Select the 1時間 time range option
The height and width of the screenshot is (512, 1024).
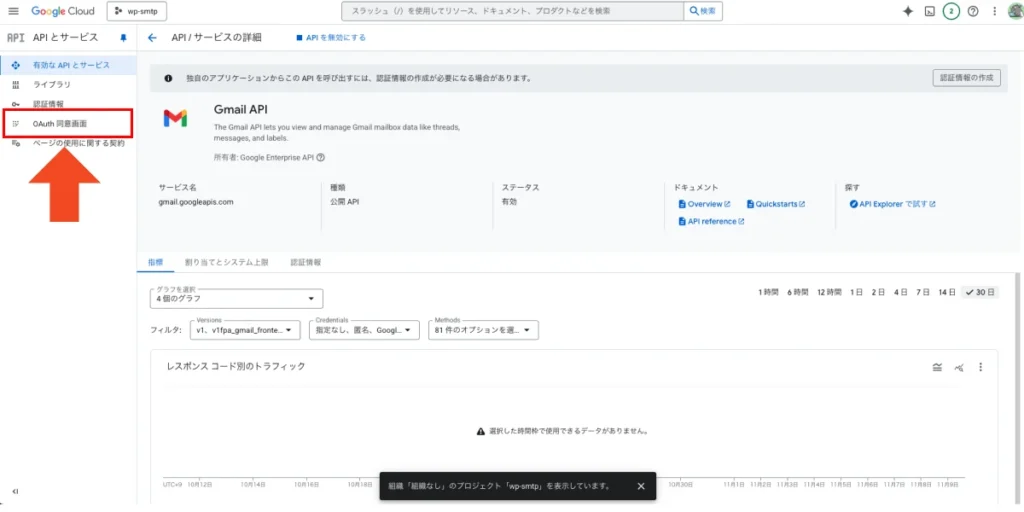click(x=769, y=292)
